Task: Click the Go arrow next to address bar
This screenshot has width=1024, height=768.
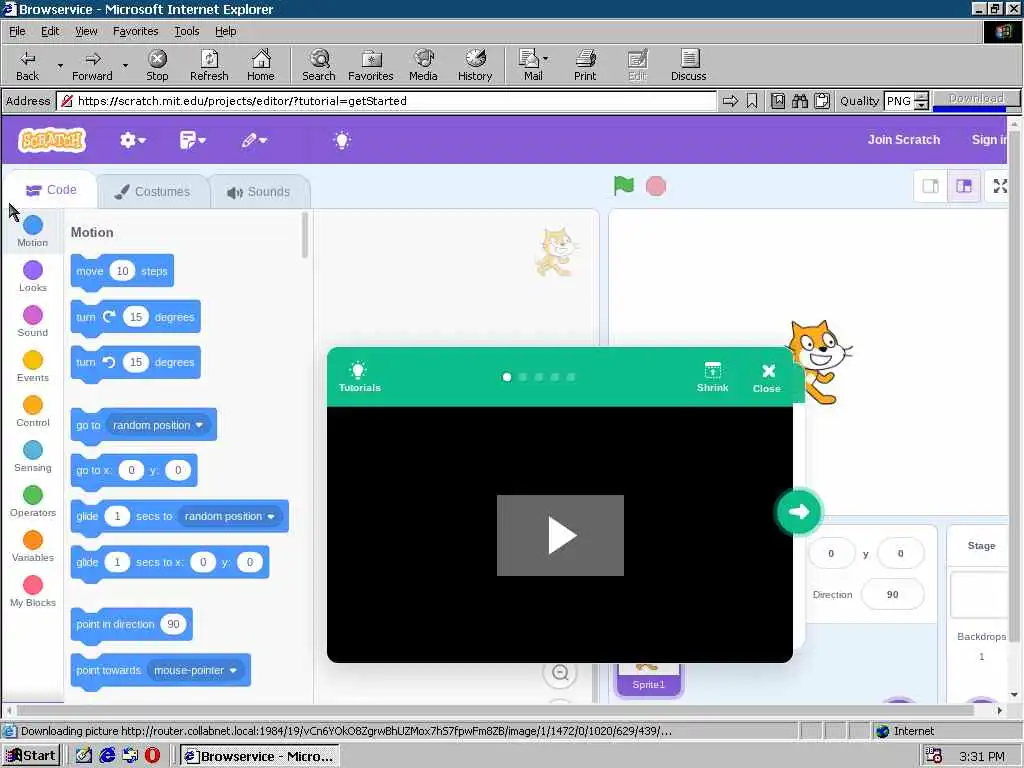Action: (730, 101)
